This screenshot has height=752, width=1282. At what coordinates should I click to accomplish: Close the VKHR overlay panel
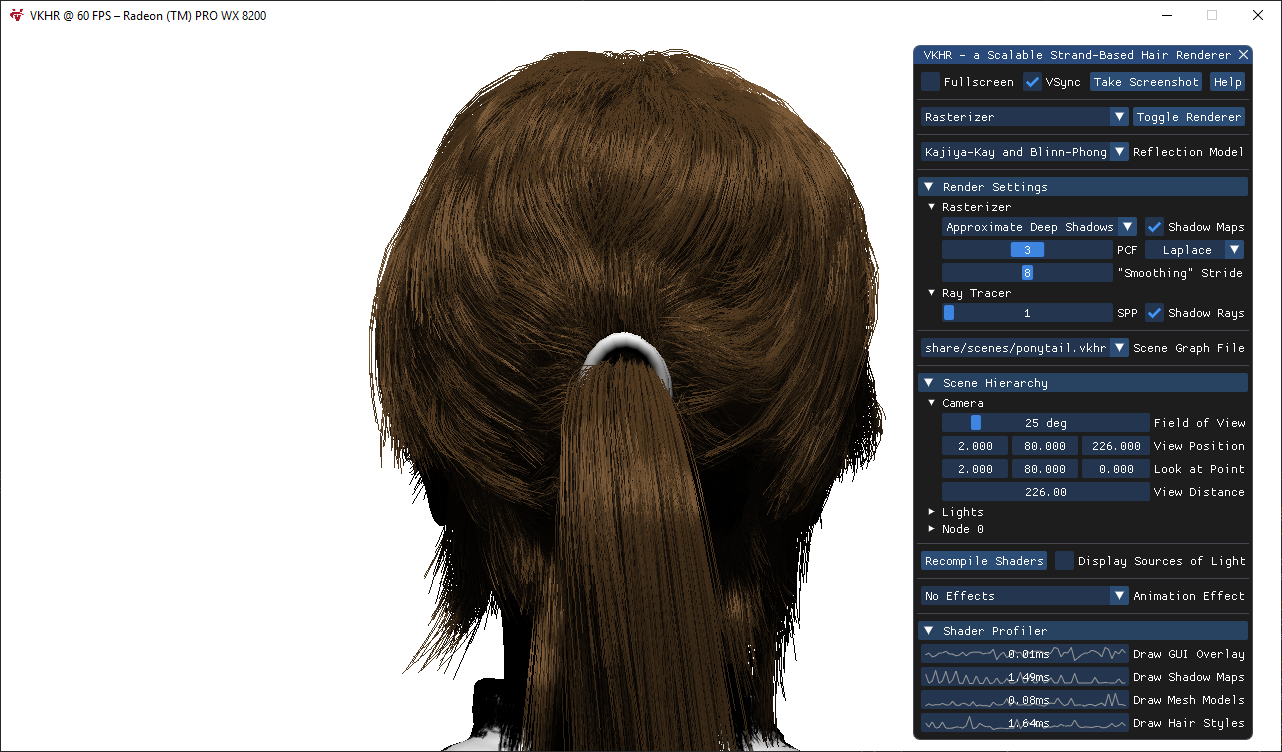[1243, 55]
